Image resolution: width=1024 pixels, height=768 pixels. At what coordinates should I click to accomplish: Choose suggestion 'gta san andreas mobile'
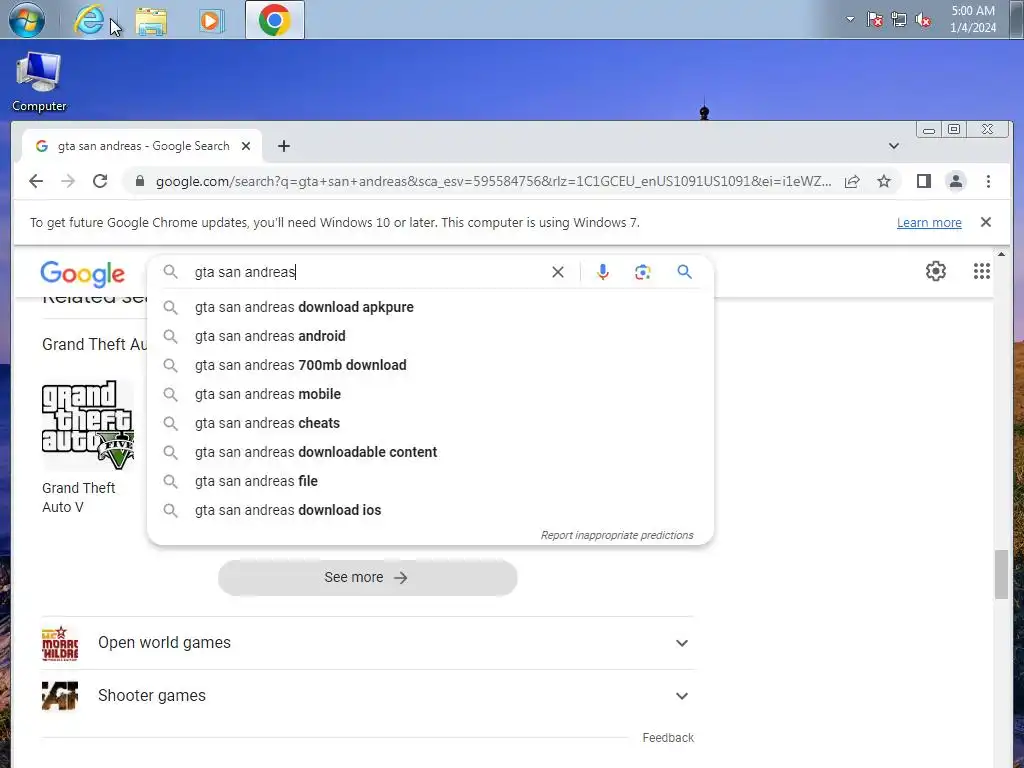(x=430, y=394)
